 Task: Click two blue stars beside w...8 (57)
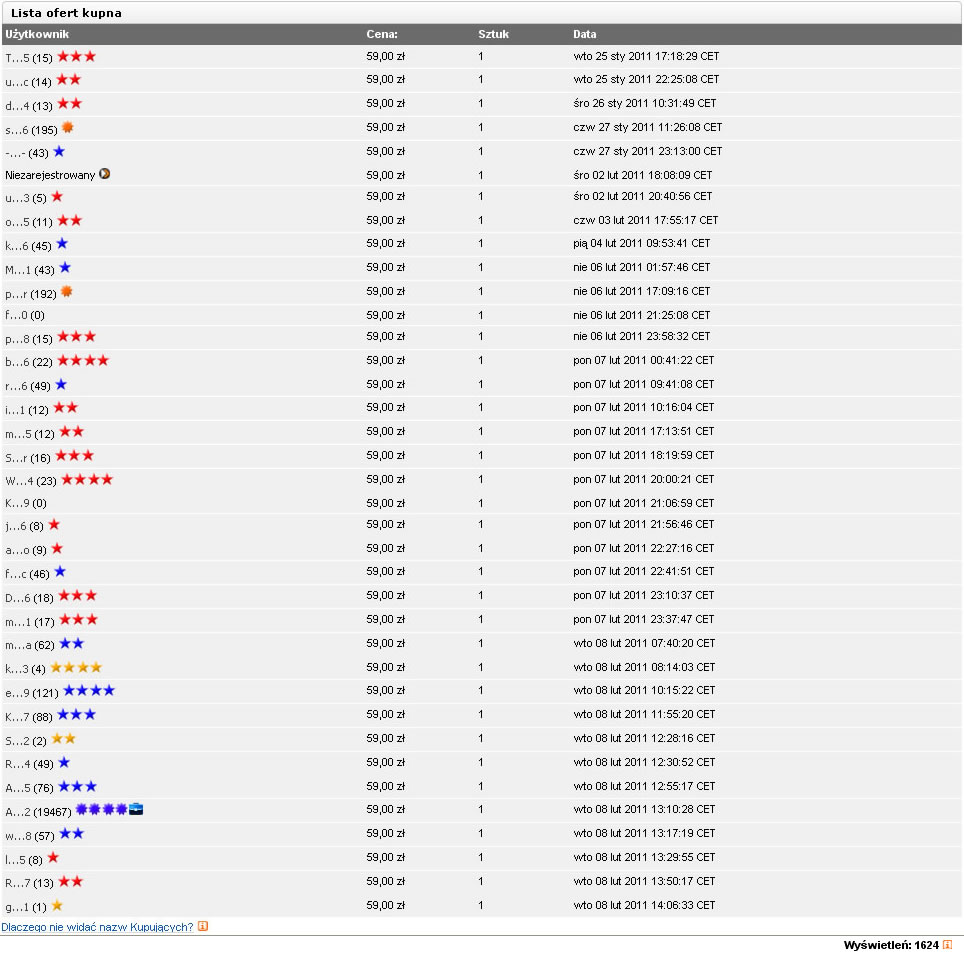pyautogui.click(x=71, y=834)
